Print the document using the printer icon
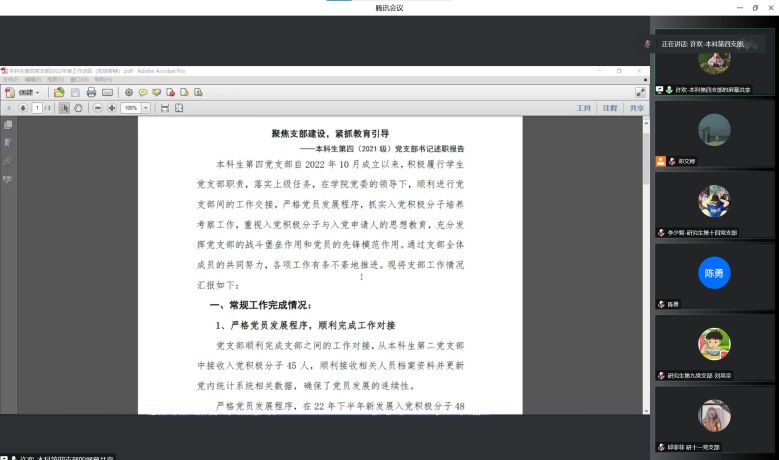The height and width of the screenshot is (460, 779). coord(91,92)
